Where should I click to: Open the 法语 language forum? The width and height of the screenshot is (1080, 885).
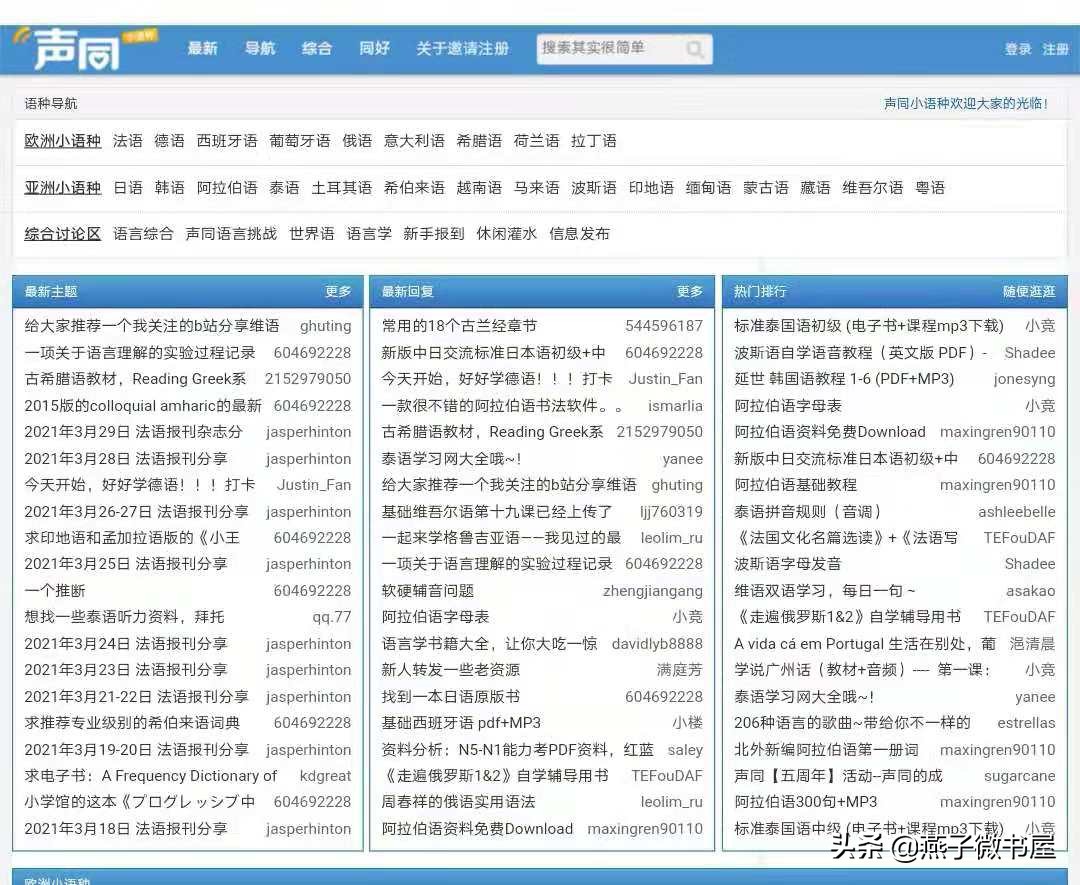coord(128,141)
